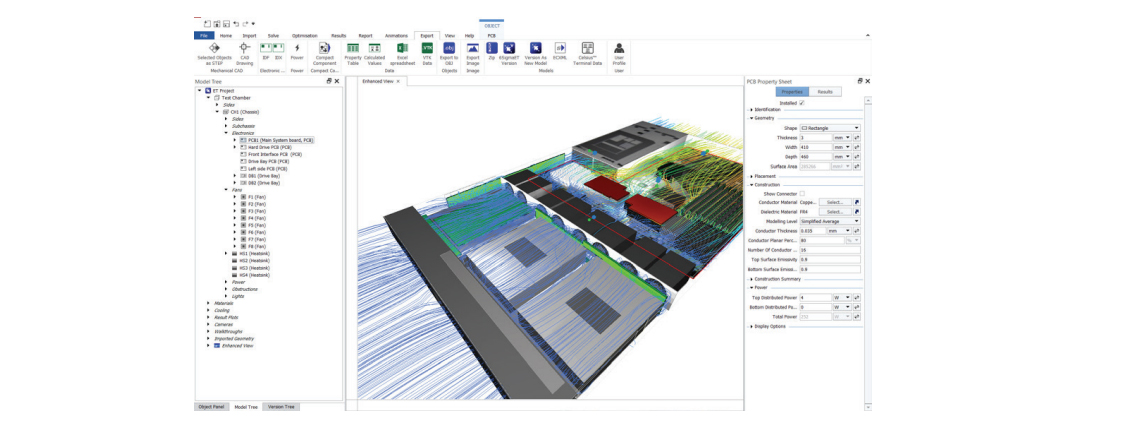Click the Properties button in Property Sheet
The width and height of the screenshot is (1128, 439).
pos(792,92)
